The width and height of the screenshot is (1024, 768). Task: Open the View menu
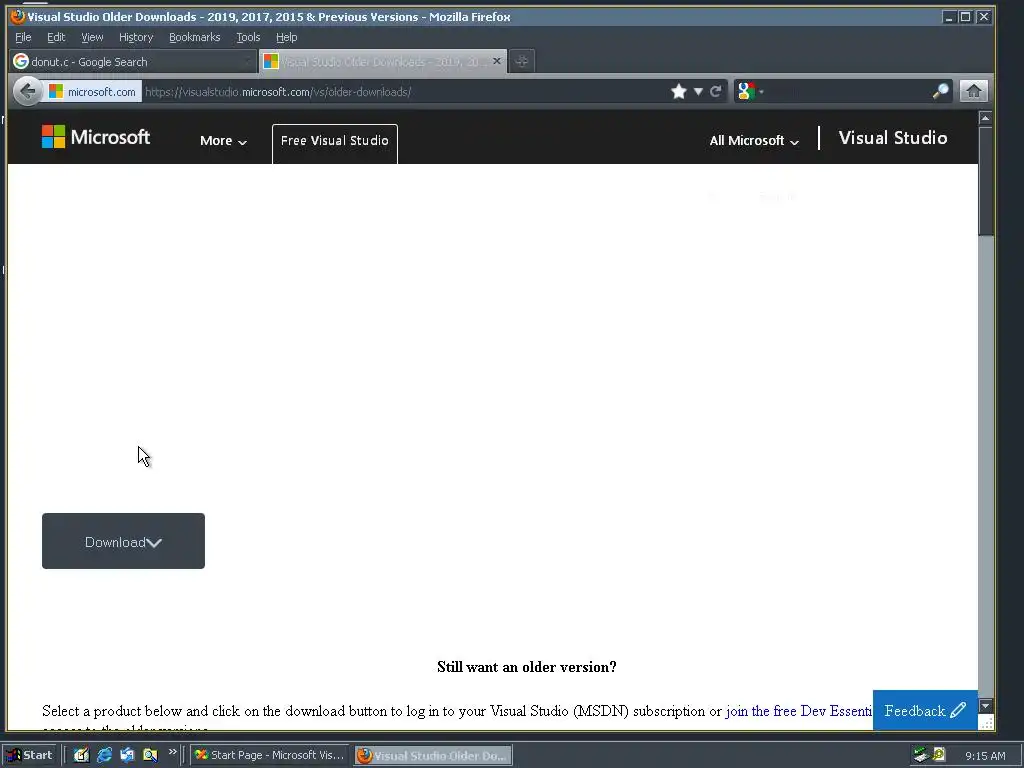click(x=92, y=37)
